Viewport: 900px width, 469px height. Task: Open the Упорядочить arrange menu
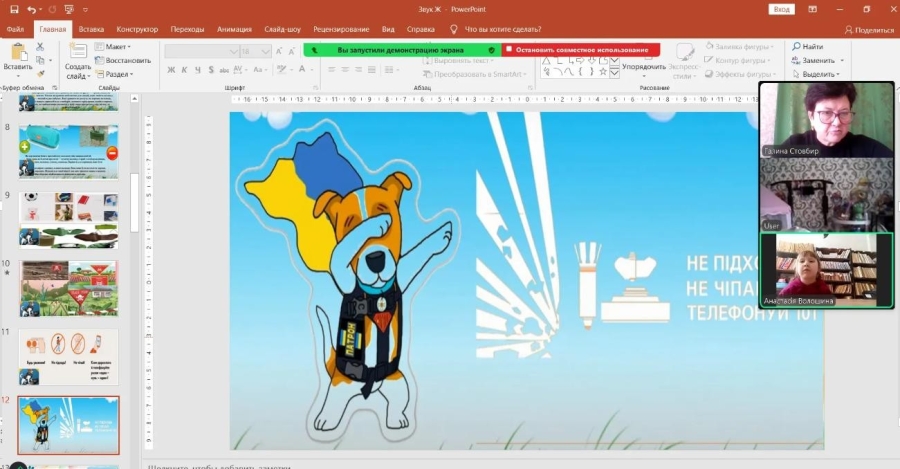click(644, 67)
